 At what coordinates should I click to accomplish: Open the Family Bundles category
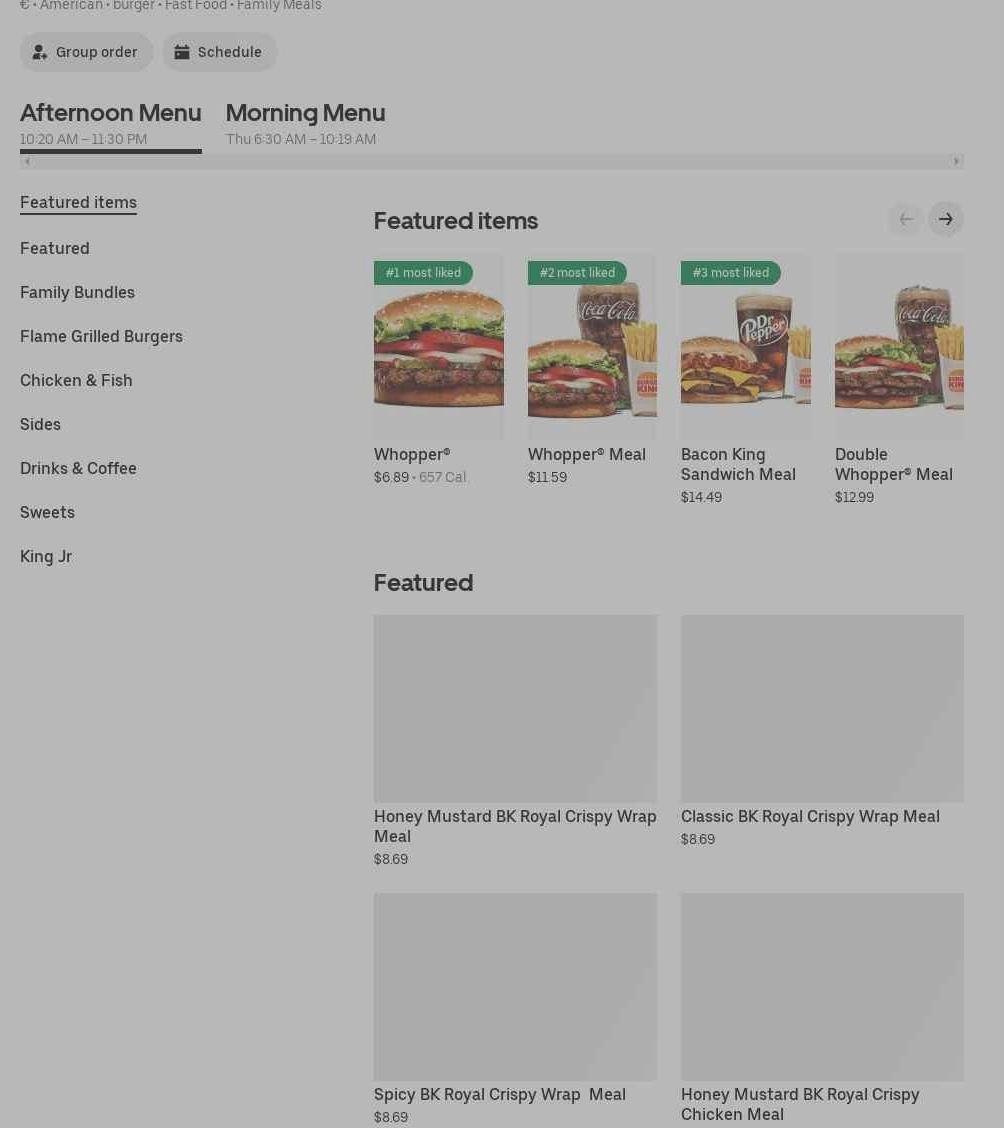point(78,292)
